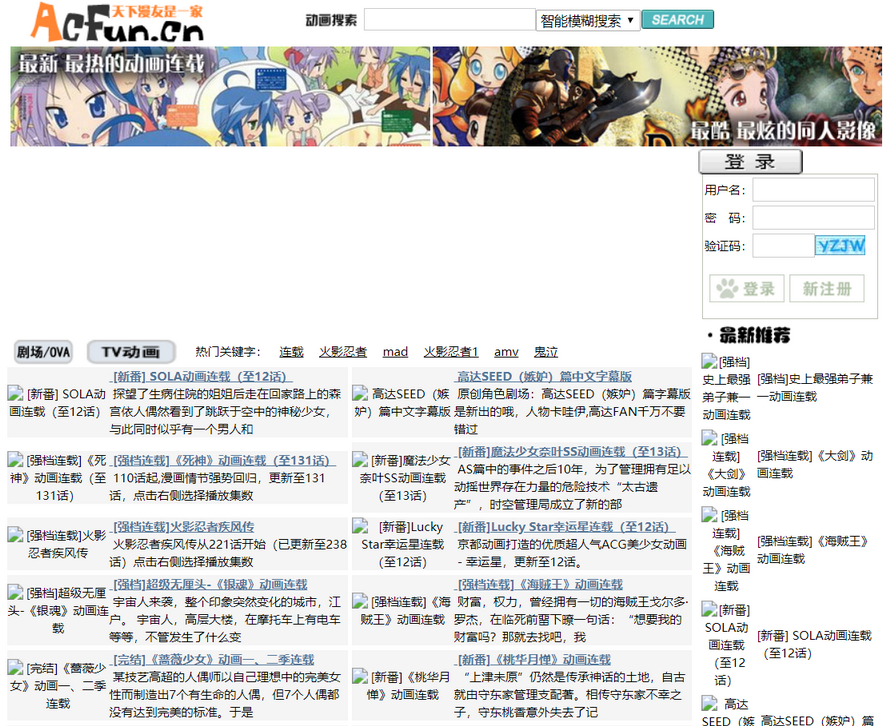
Task: Open [强档连载]《大剑》动画连载 recommendation text
Action: (x=815, y=464)
